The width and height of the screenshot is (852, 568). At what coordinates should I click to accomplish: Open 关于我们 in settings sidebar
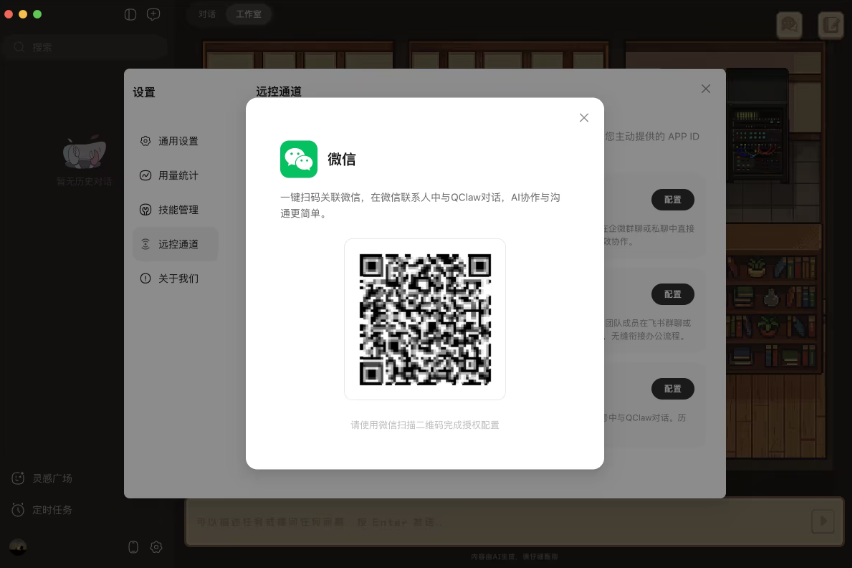coord(176,278)
